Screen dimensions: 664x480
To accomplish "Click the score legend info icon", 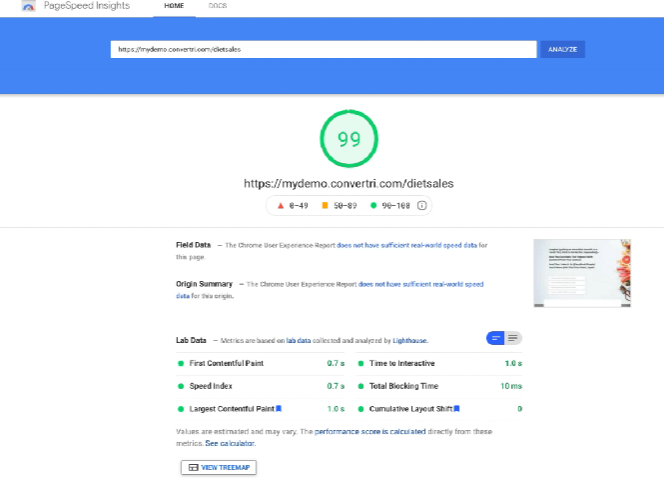I will [x=422, y=205].
